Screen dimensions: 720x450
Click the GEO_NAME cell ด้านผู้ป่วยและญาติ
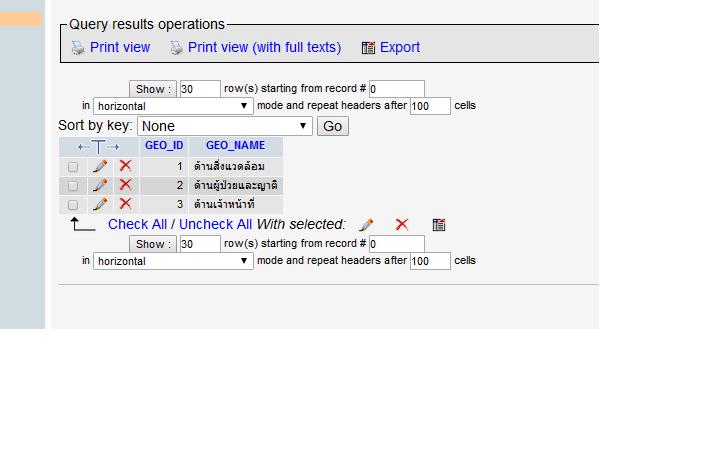[x=236, y=185]
